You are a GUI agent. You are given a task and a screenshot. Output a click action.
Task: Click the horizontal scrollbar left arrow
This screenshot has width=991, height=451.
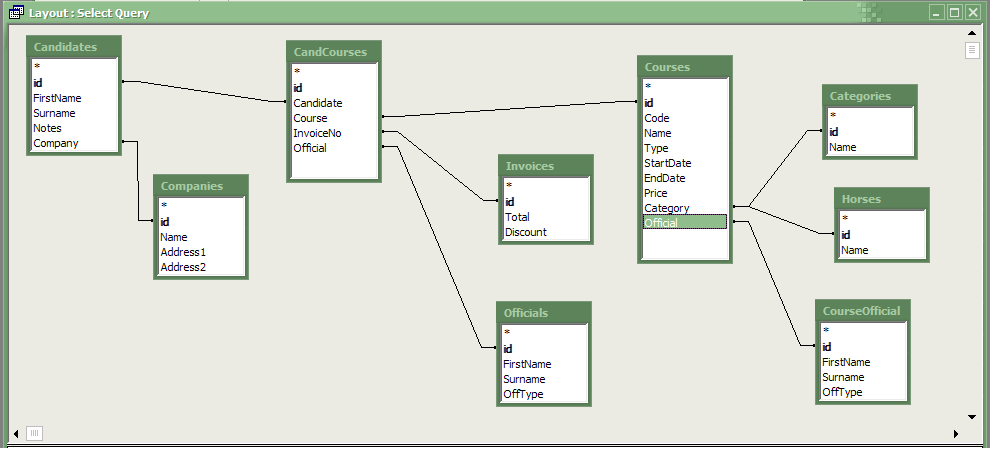click(x=16, y=434)
